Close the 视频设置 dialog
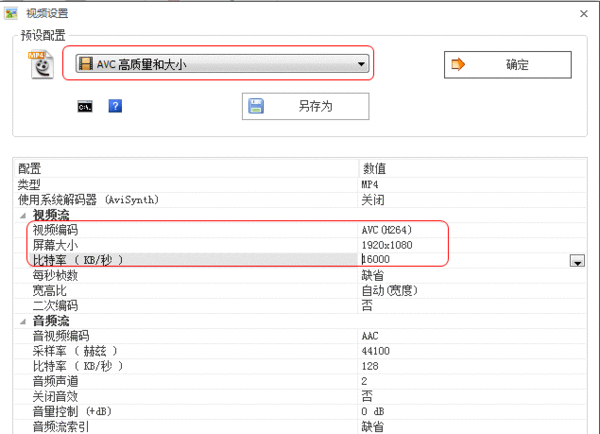 583,13
